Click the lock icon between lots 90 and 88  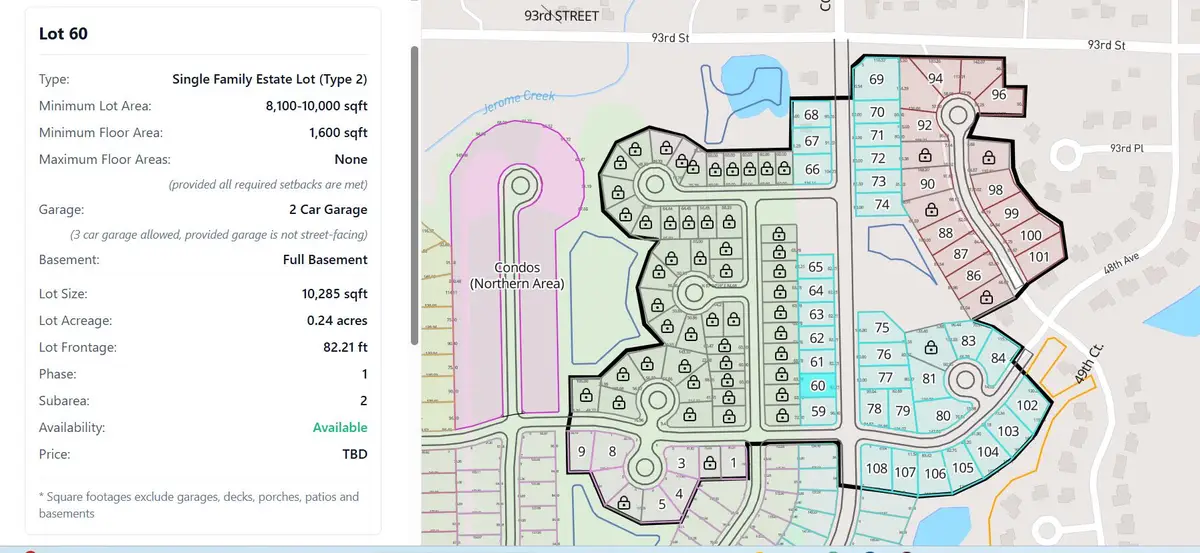932,210
